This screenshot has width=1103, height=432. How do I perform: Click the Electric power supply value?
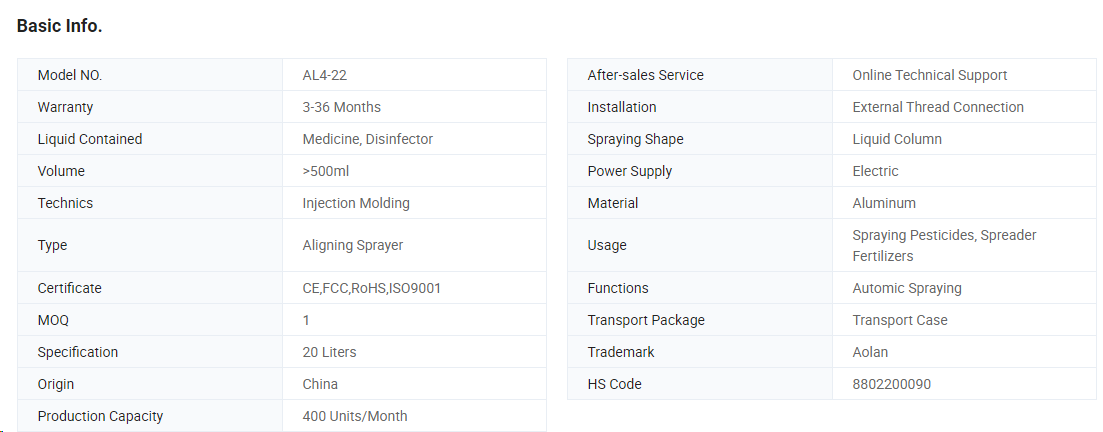[875, 171]
